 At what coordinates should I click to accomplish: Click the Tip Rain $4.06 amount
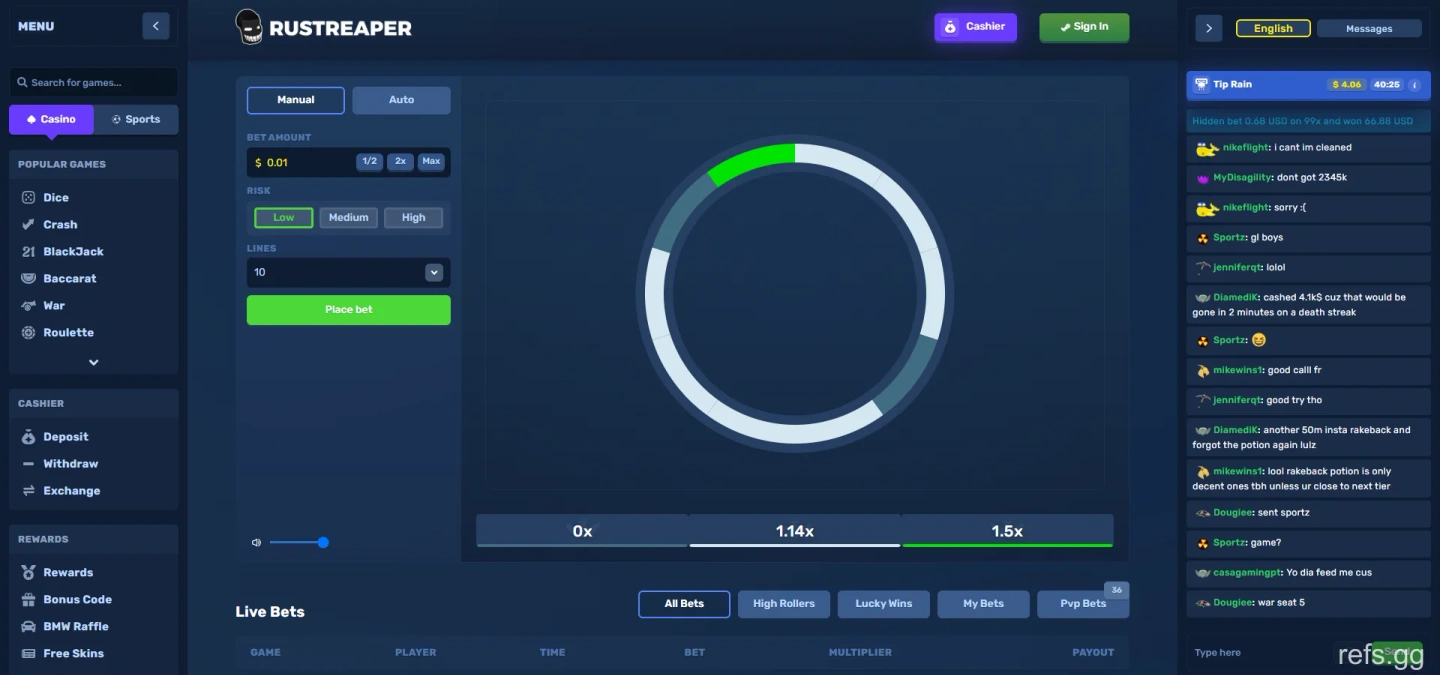1347,85
